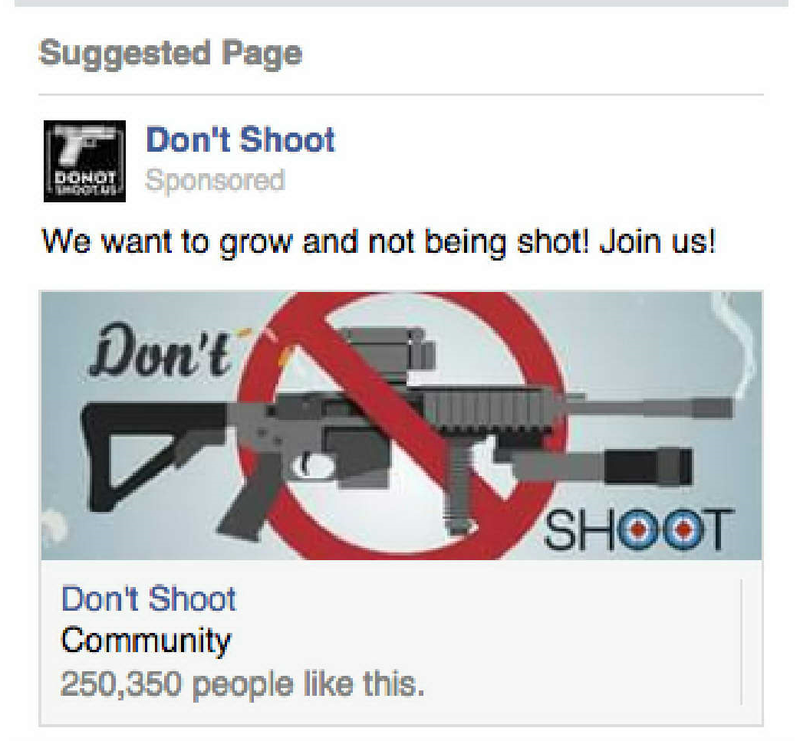Click the Suggested Page header
This screenshot has width=800, height=741.
[170, 54]
